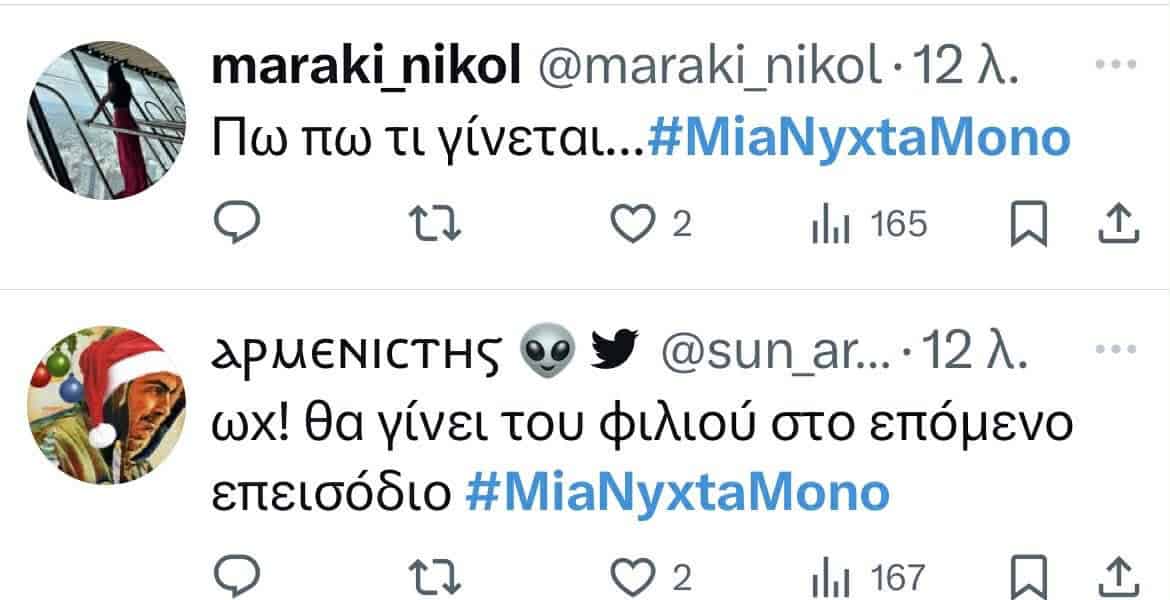The image size is (1170, 600).
Task: Share maraki_nikol's tweet
Action: click(1118, 224)
